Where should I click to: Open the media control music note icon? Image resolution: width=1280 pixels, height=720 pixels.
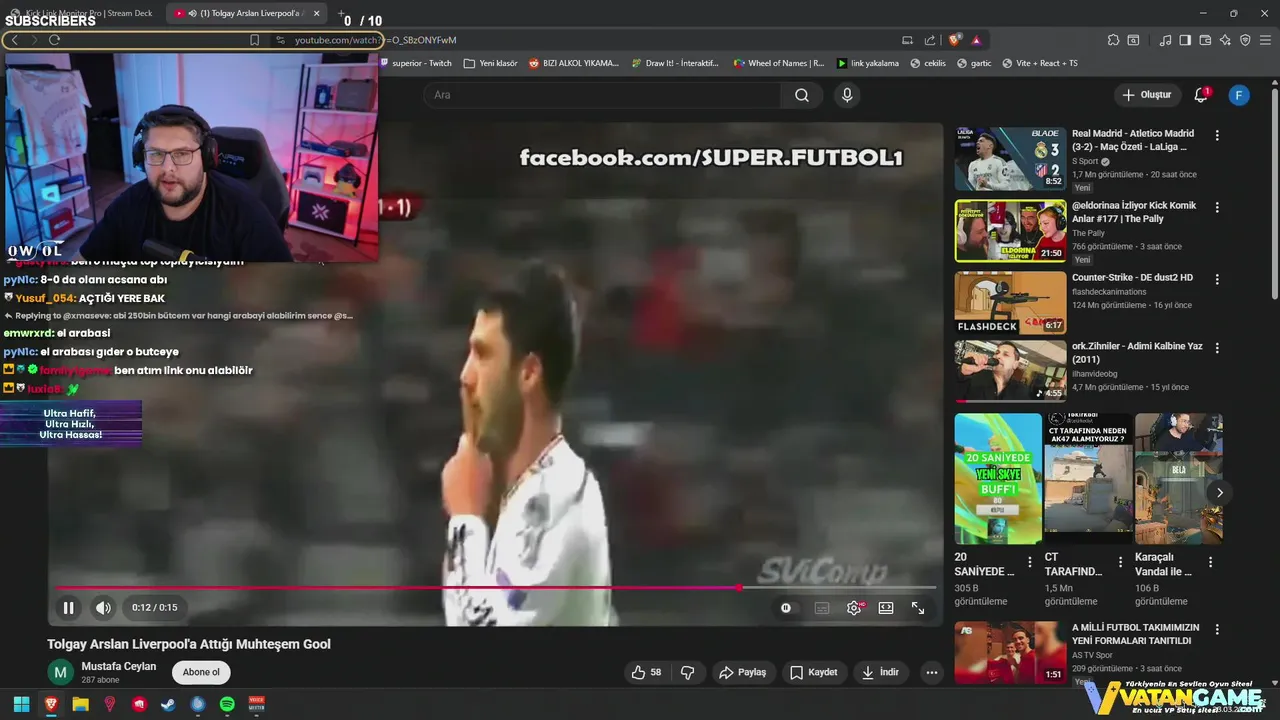[1165, 40]
